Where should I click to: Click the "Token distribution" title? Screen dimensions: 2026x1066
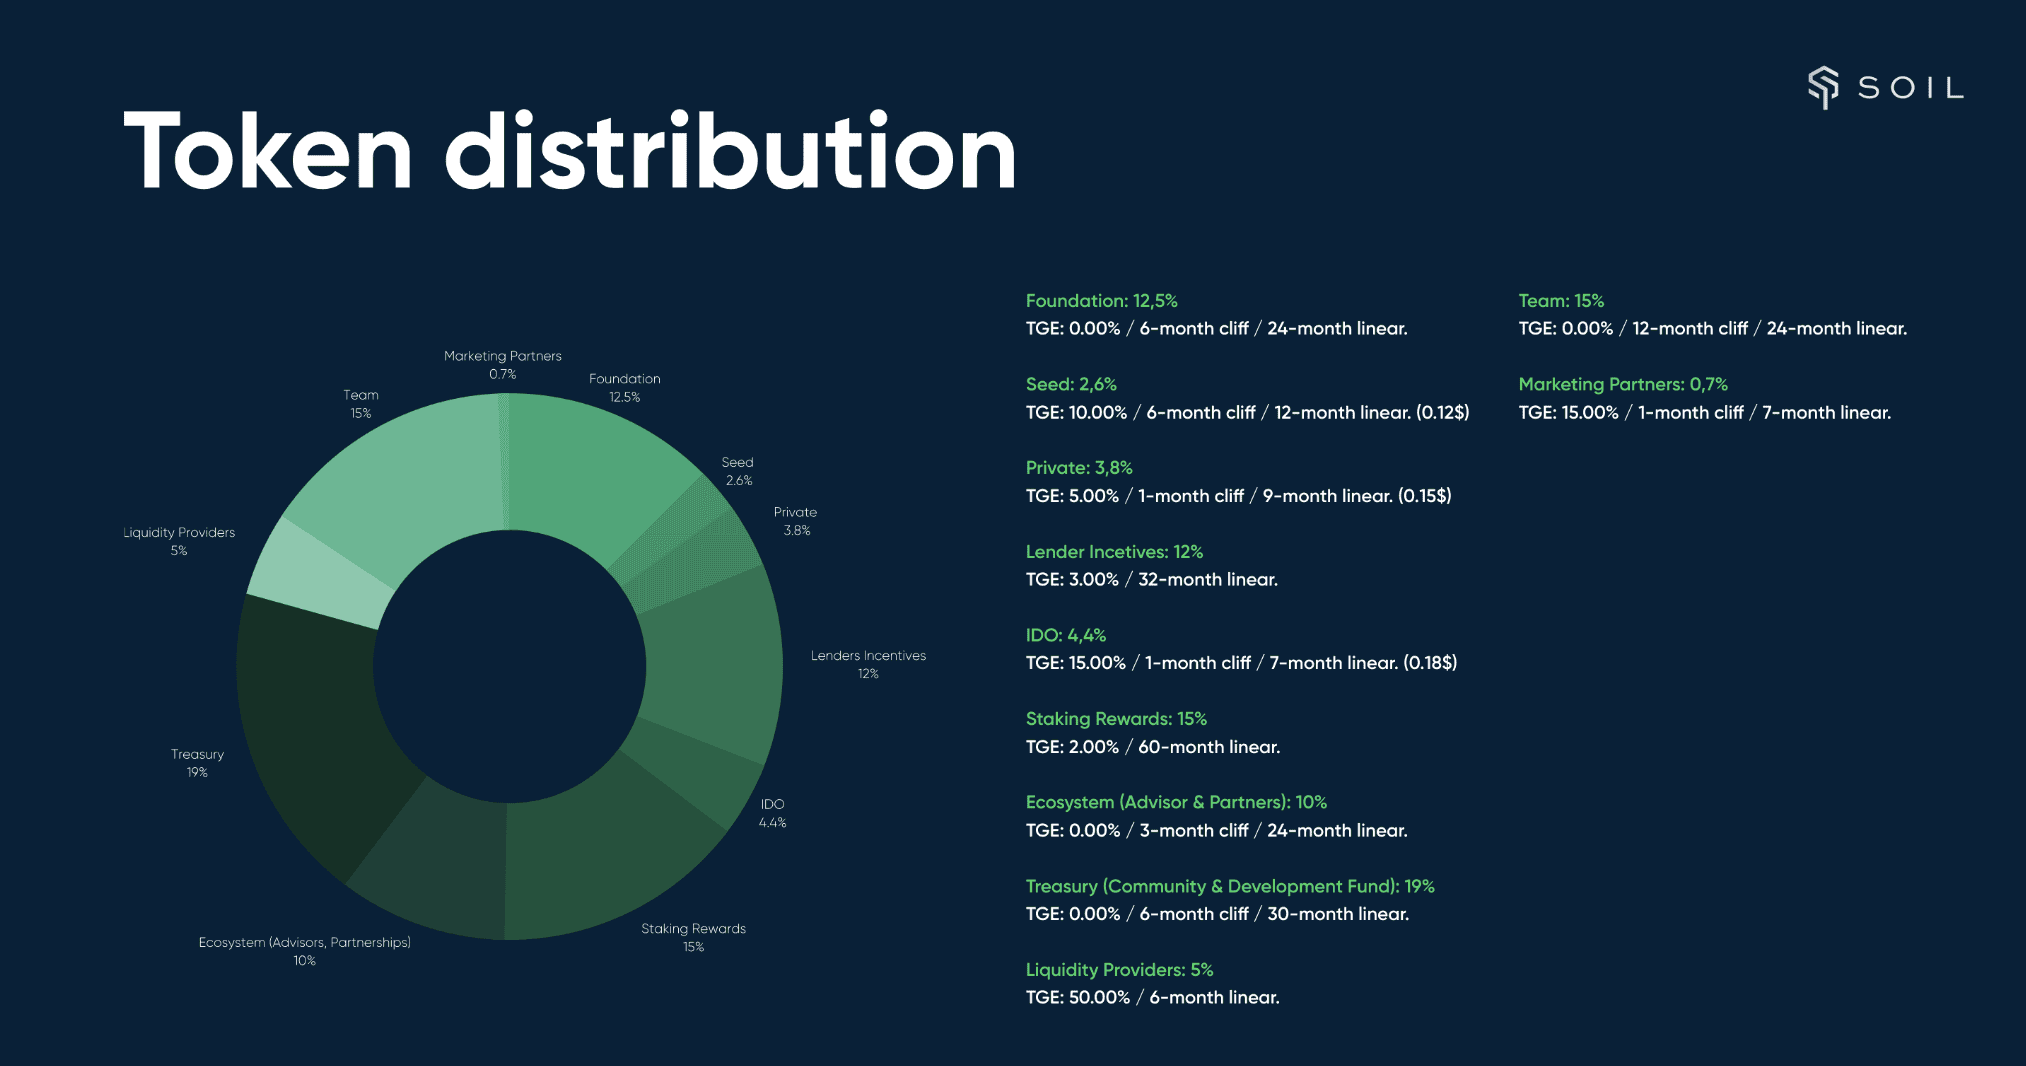(570, 152)
